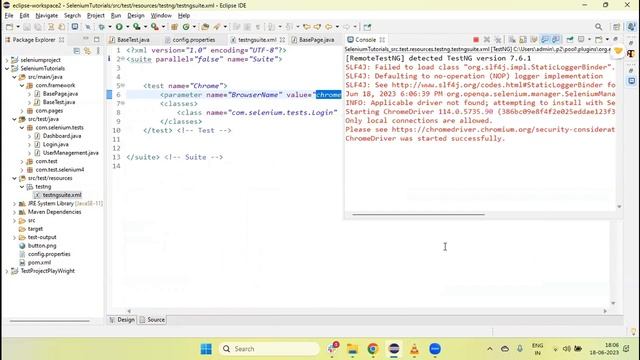Open Display Selected Console dropdown arrow
The width and height of the screenshot is (640, 360).
point(589,40)
